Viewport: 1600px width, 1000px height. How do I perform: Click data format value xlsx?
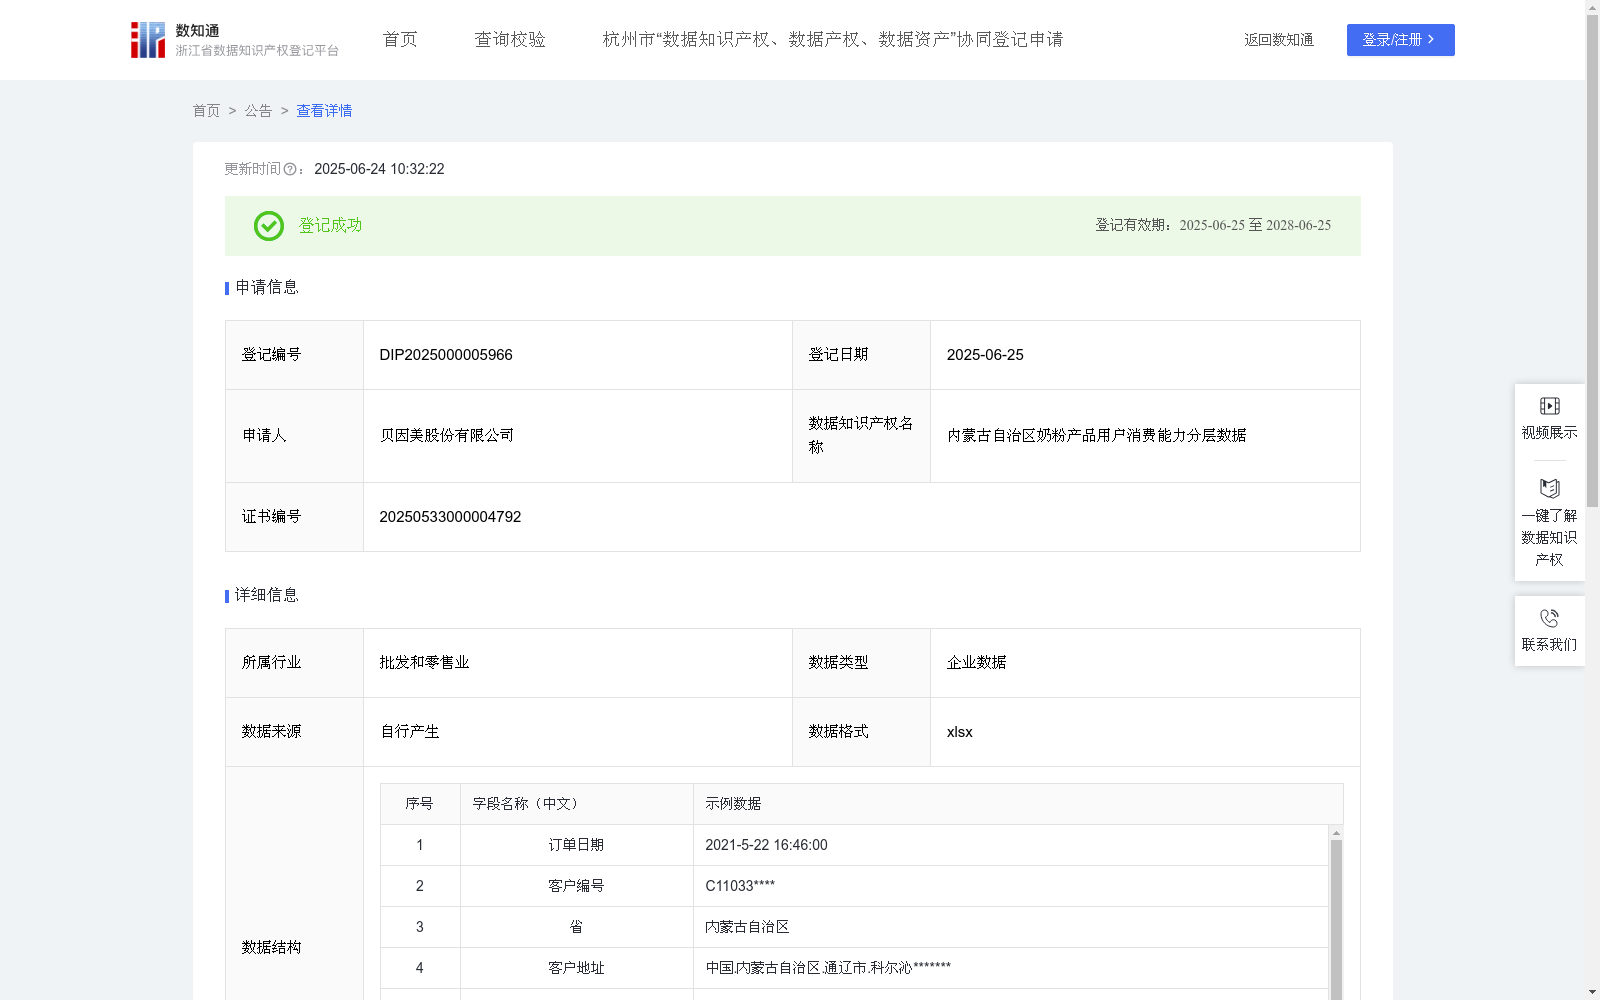click(x=959, y=732)
